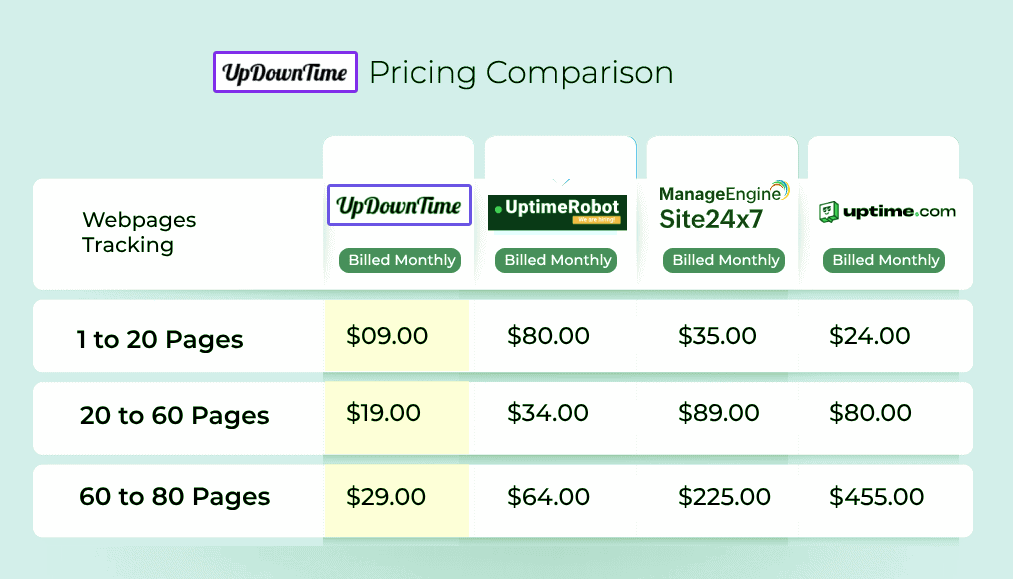1013x579 pixels.
Task: Click the UpDownTime logo beside the Pricing Comparison title
Action: tap(285, 72)
